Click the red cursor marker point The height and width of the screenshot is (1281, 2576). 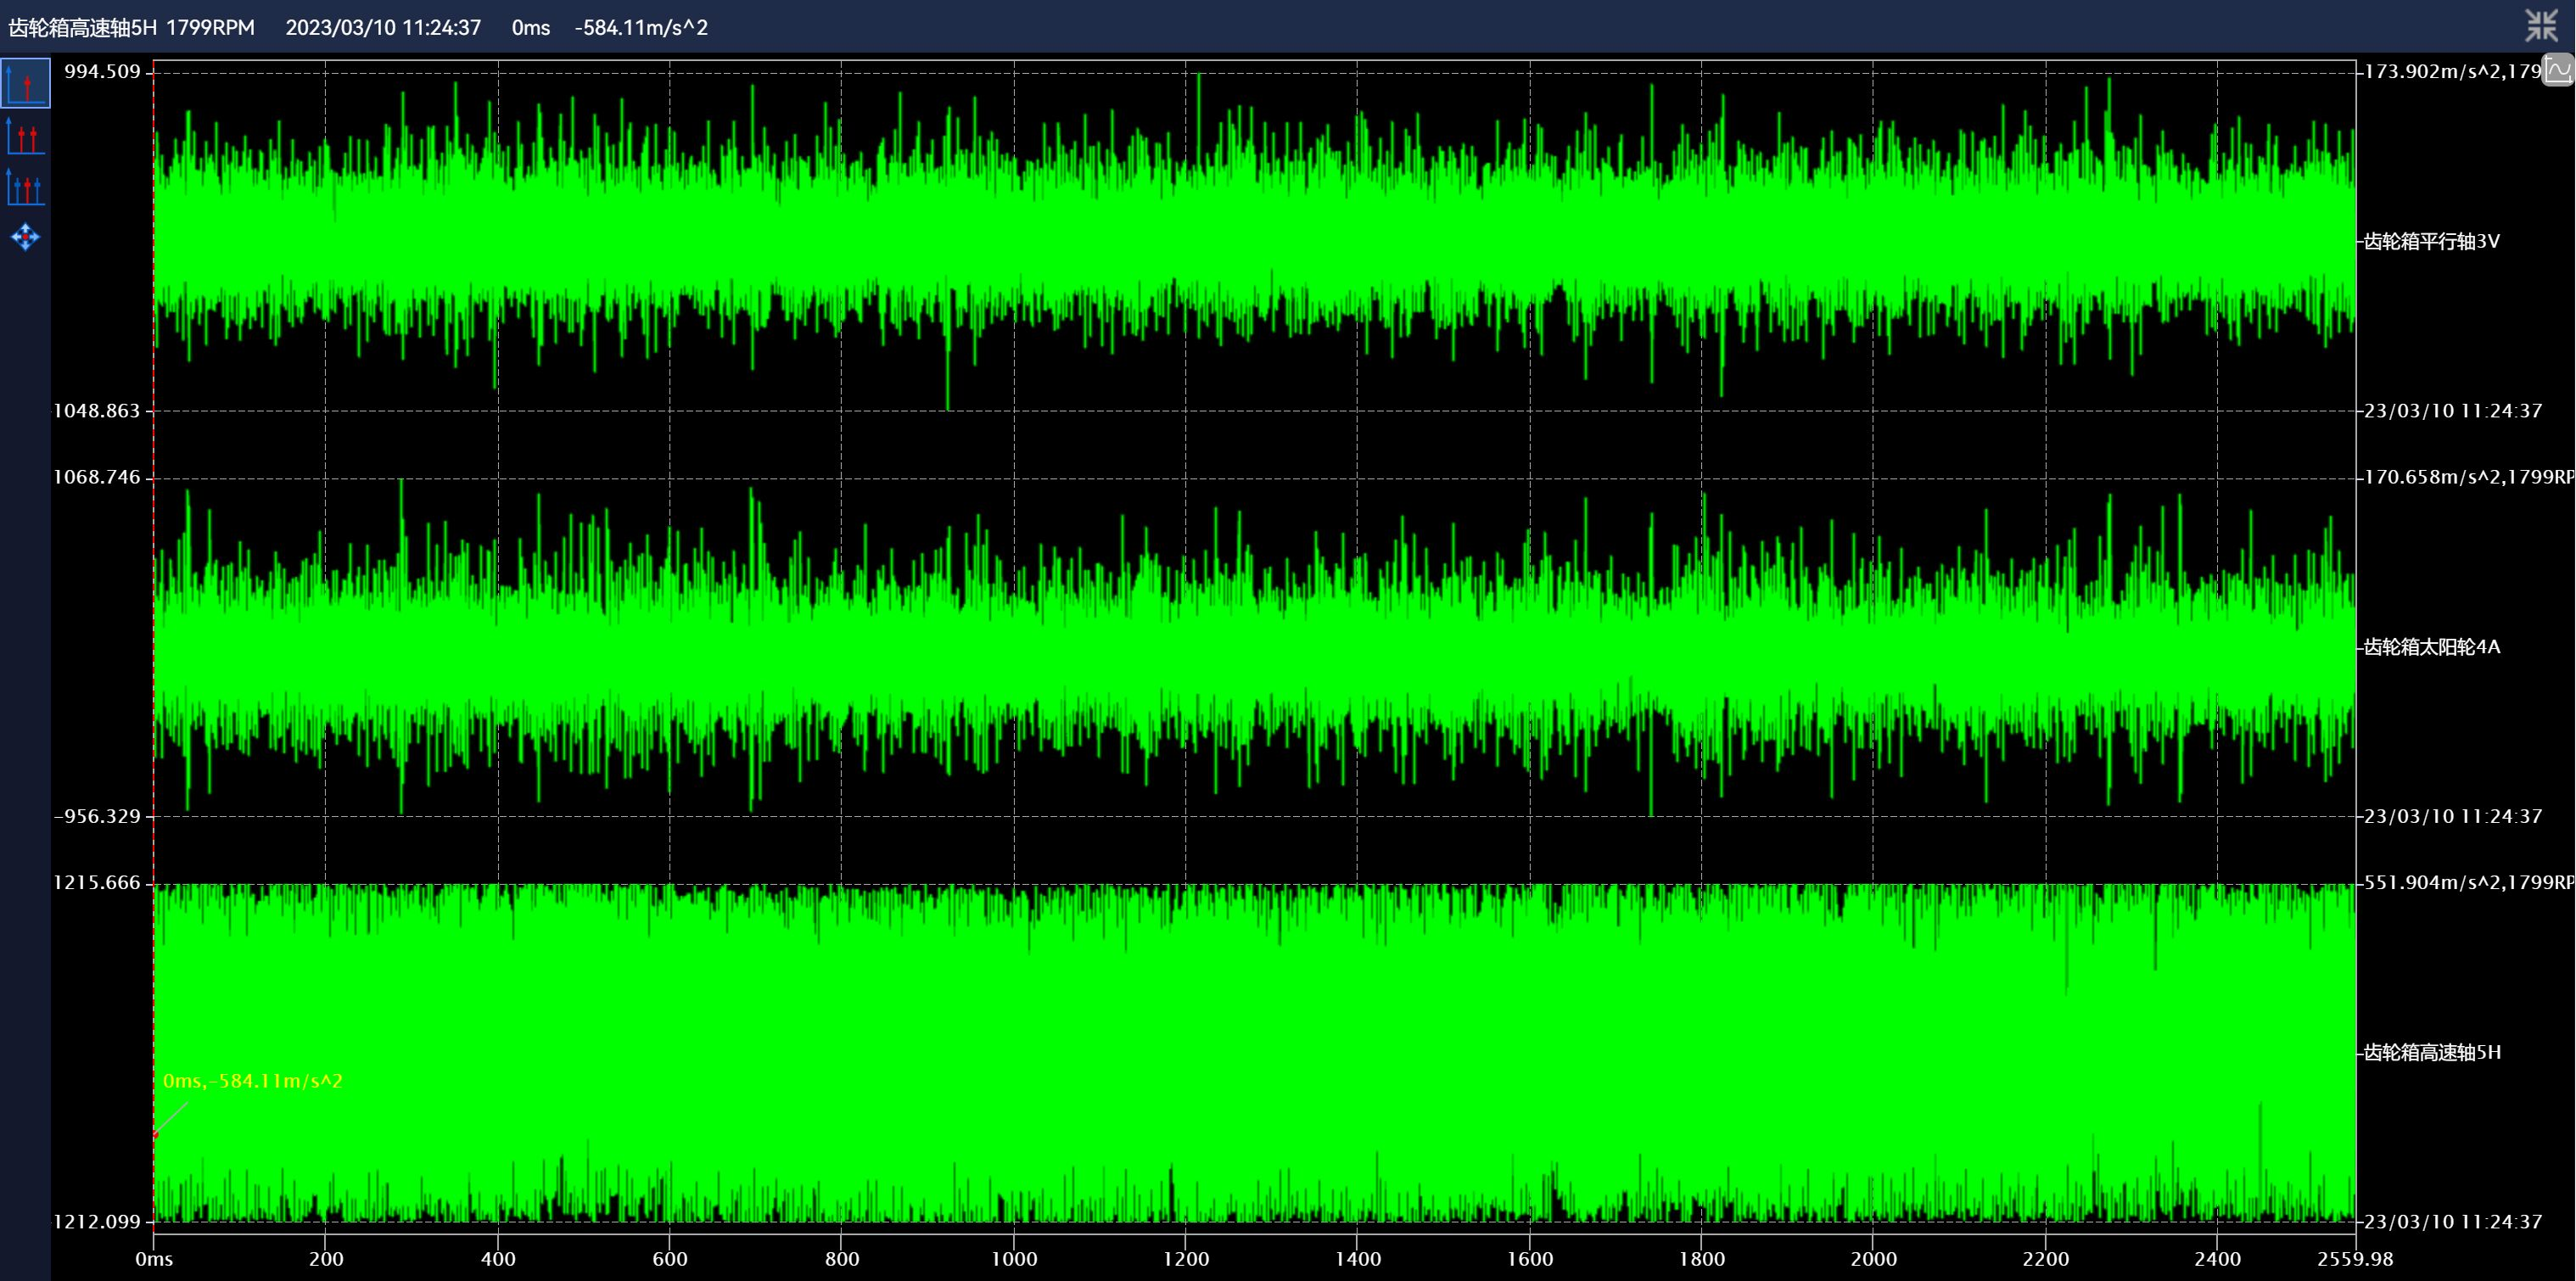pyautogui.click(x=155, y=1135)
